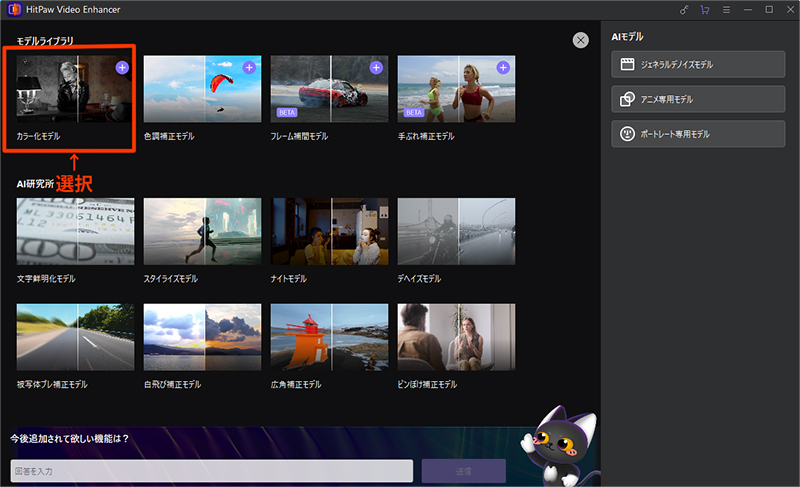
Task: Open the スタイライズモデル runner thumbnail
Action: coord(202,232)
